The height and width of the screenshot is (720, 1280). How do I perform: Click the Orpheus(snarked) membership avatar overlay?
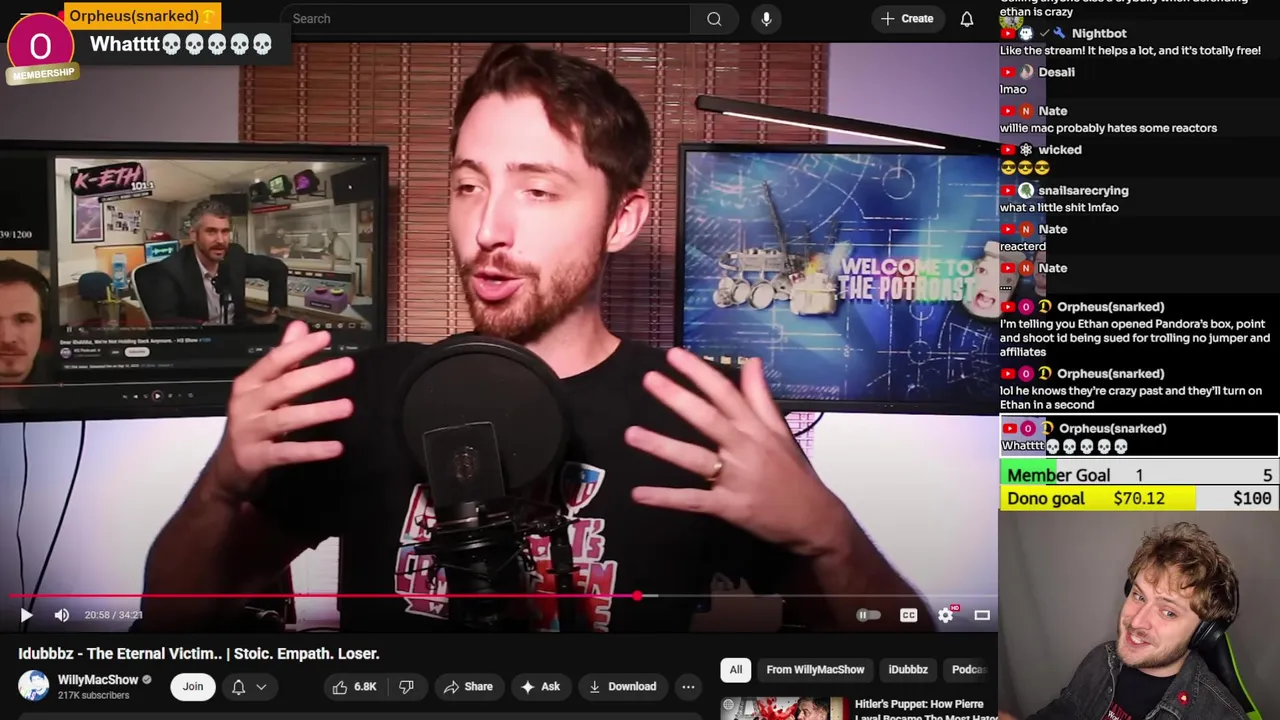click(40, 47)
